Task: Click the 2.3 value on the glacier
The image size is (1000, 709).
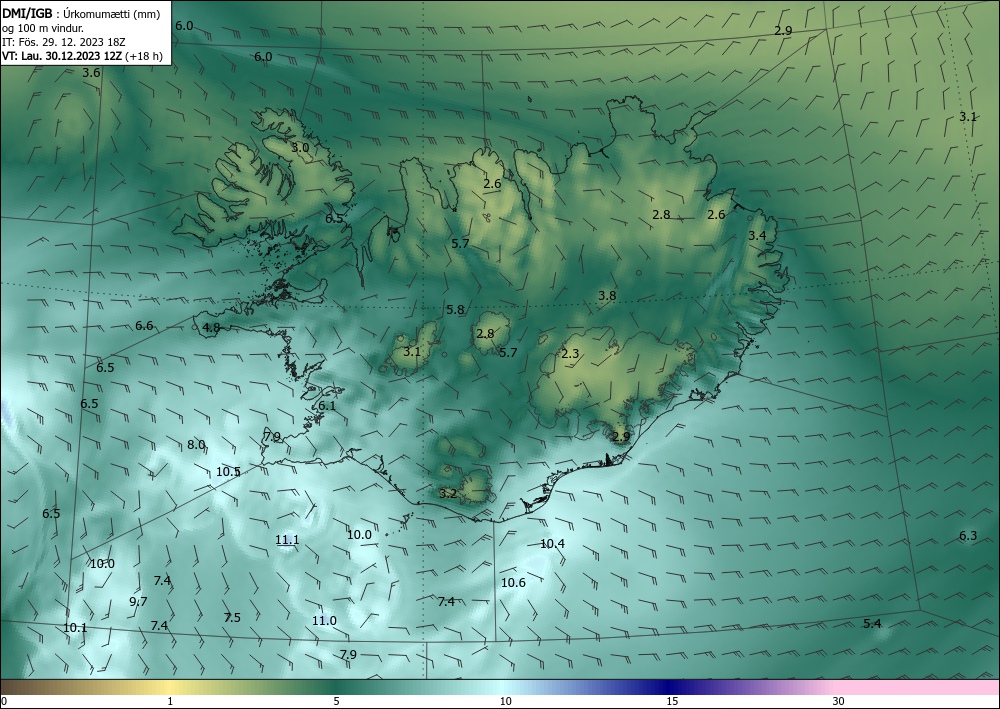Action: (x=570, y=354)
